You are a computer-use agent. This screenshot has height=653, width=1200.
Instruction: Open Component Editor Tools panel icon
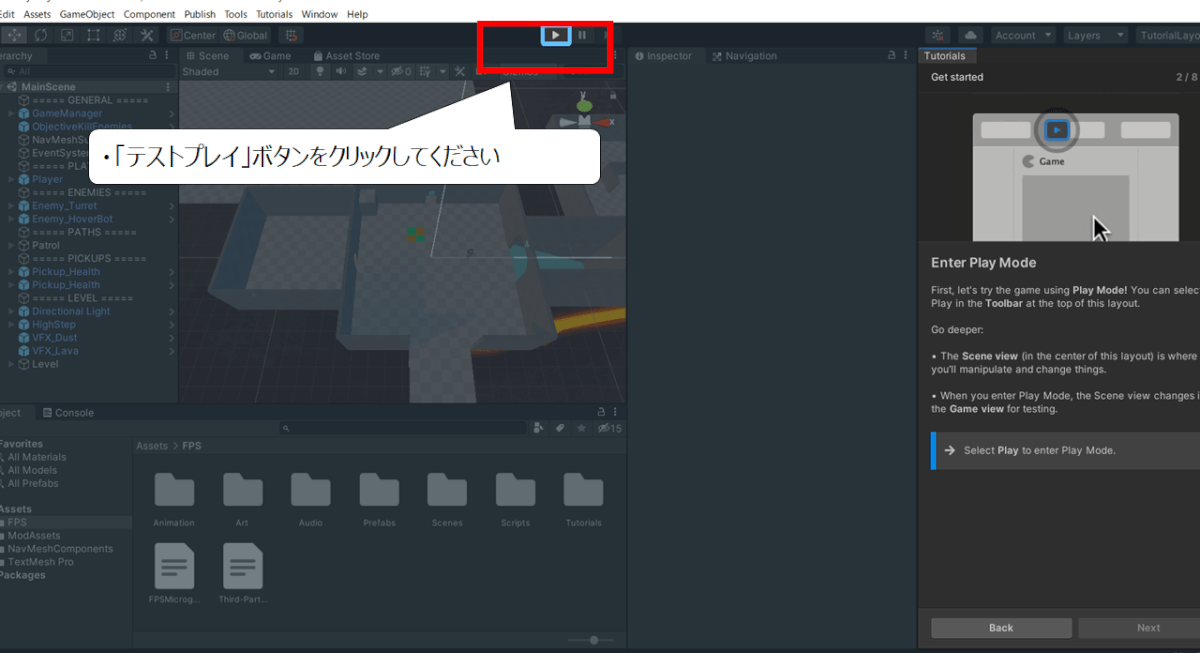coord(460,72)
